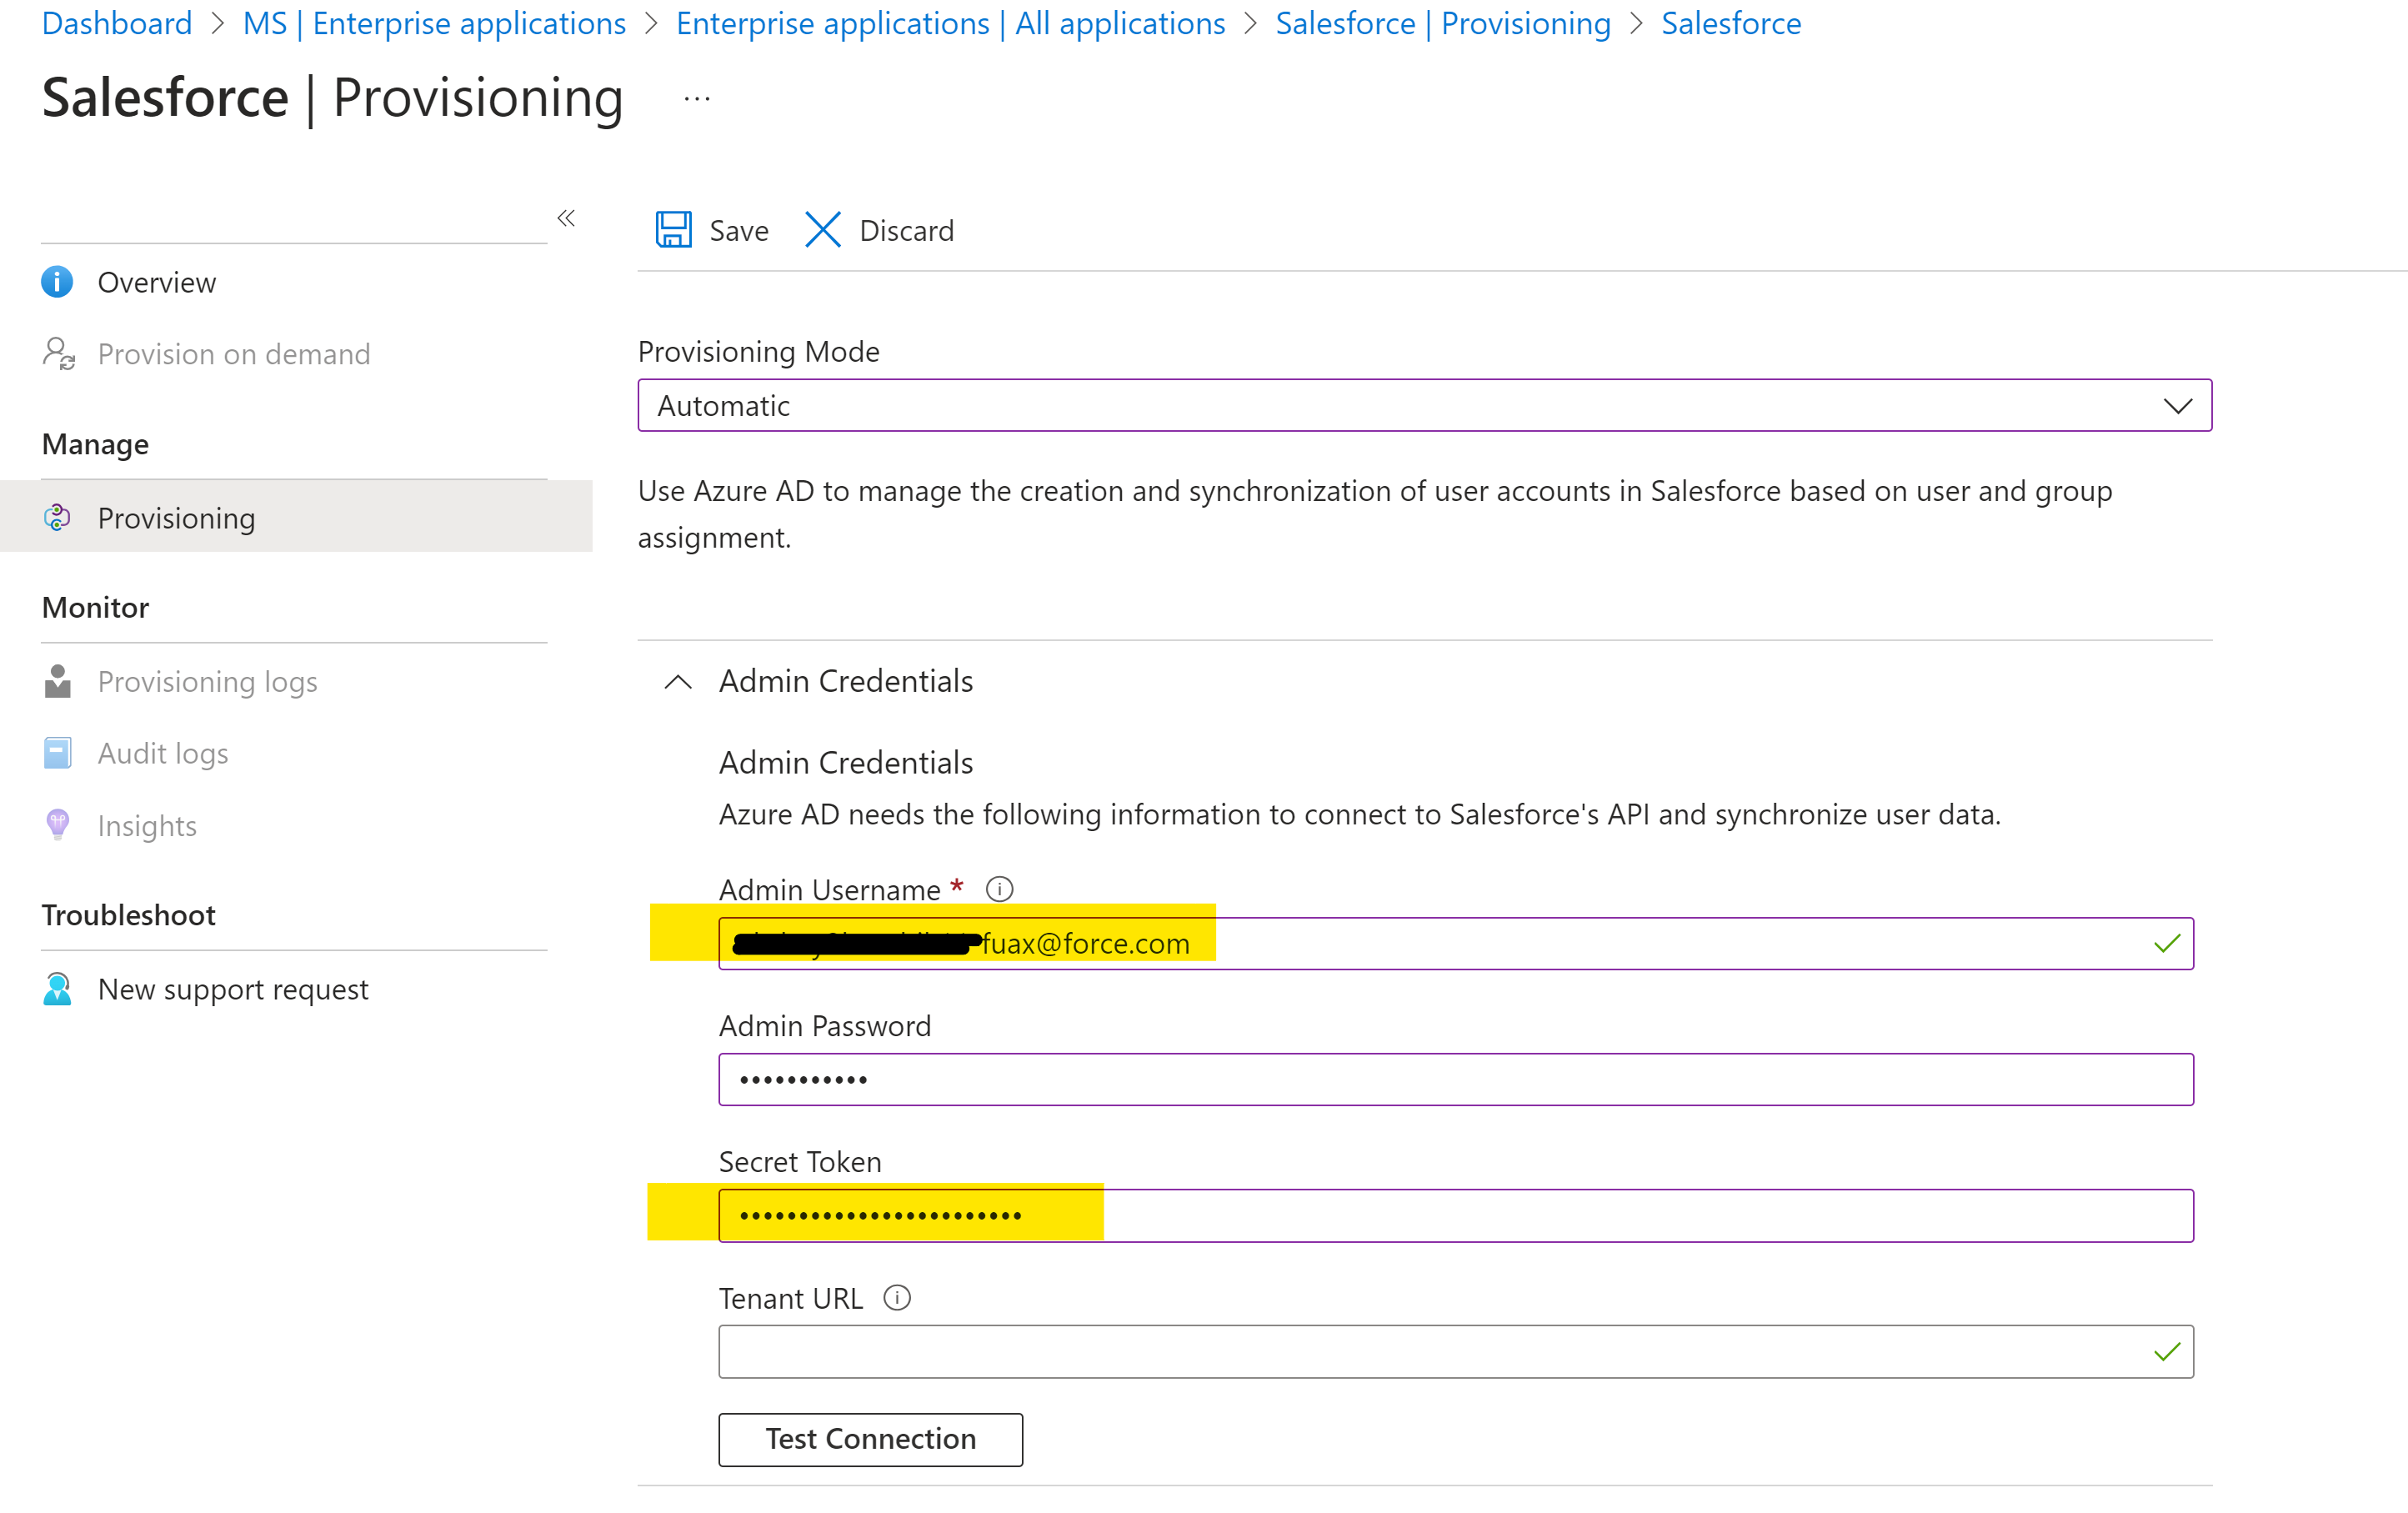This screenshot has height=1513, width=2408.
Task: Open MS | Enterprise applications breadcrumb
Action: [435, 23]
